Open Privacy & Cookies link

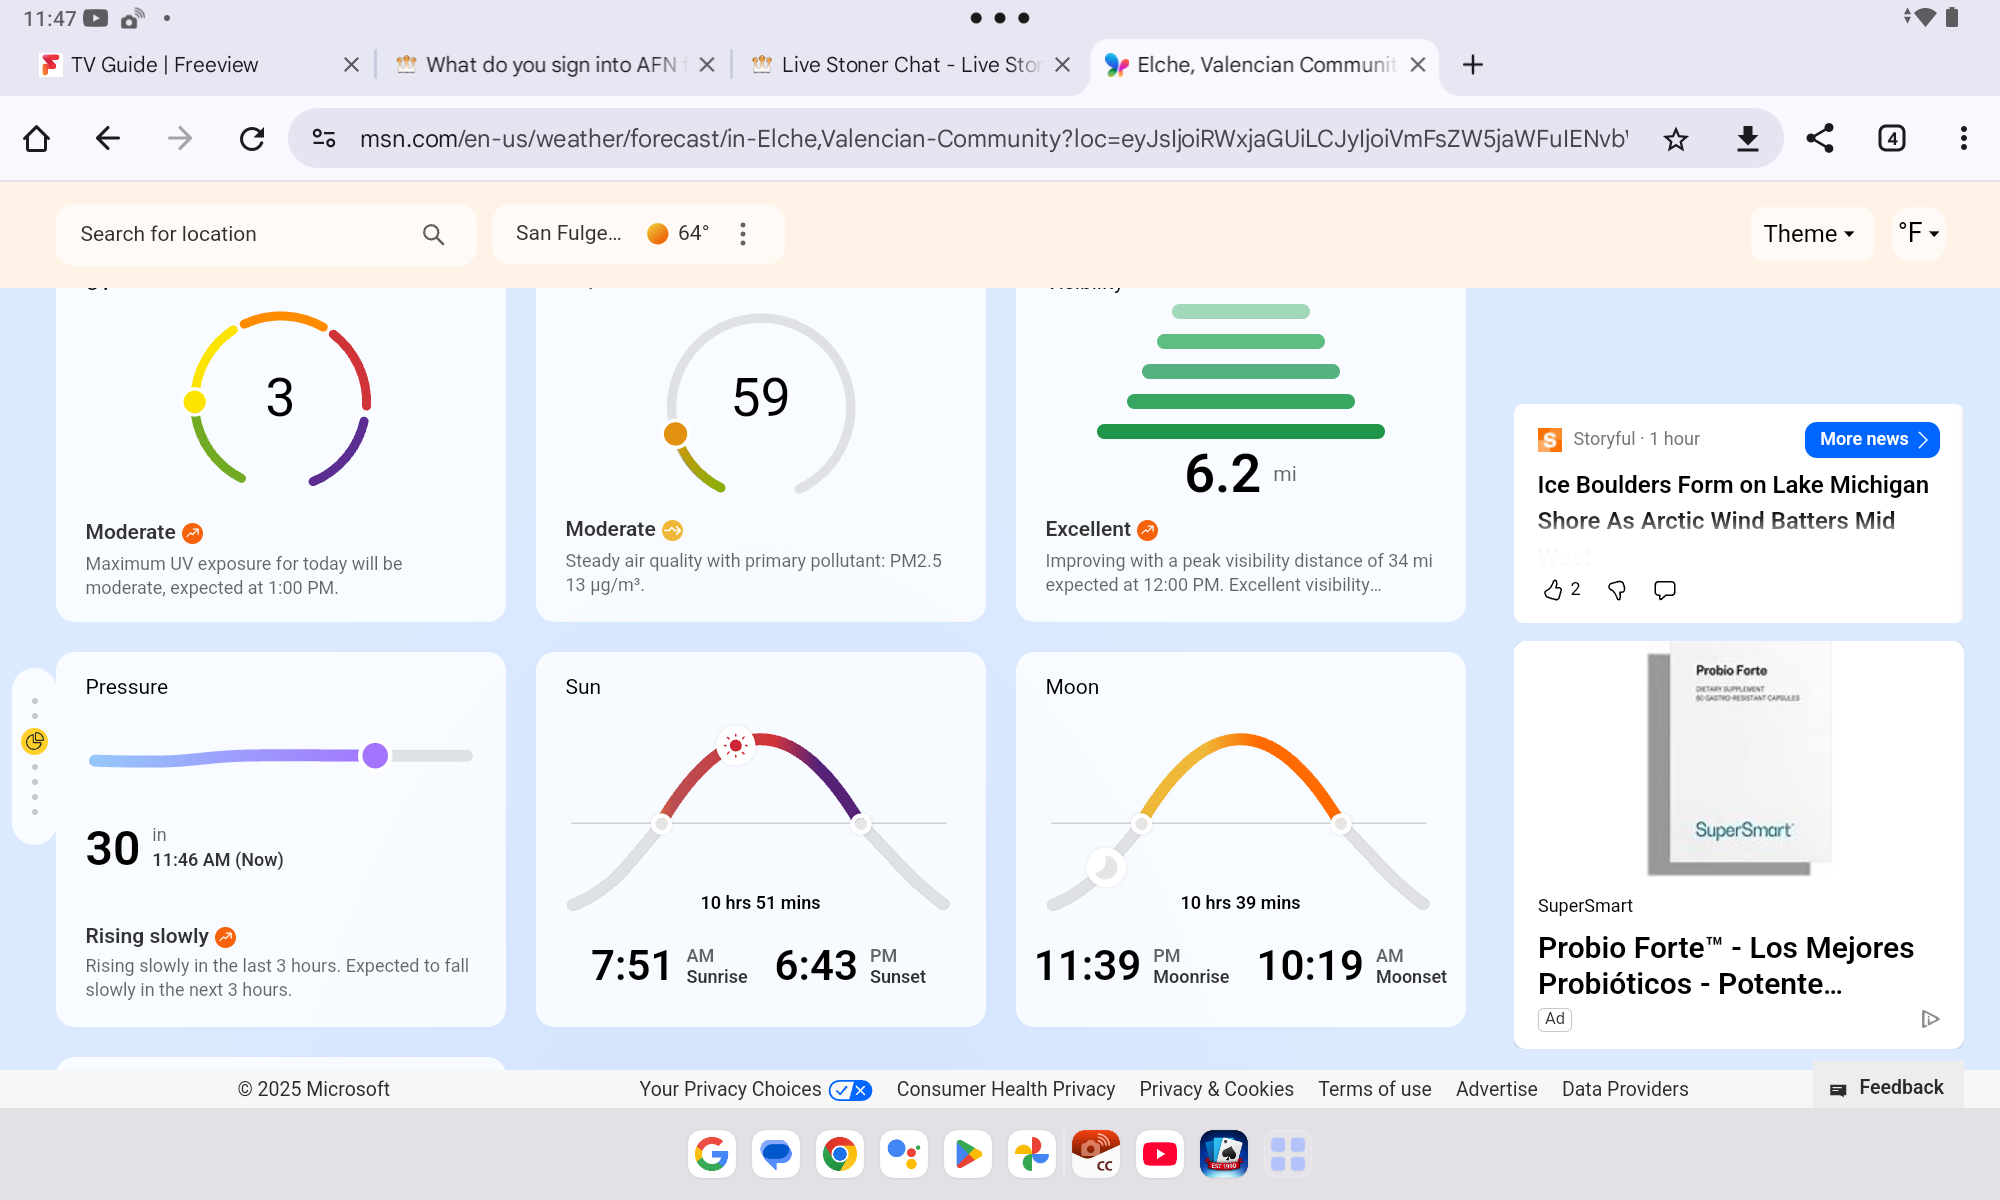(1216, 1089)
